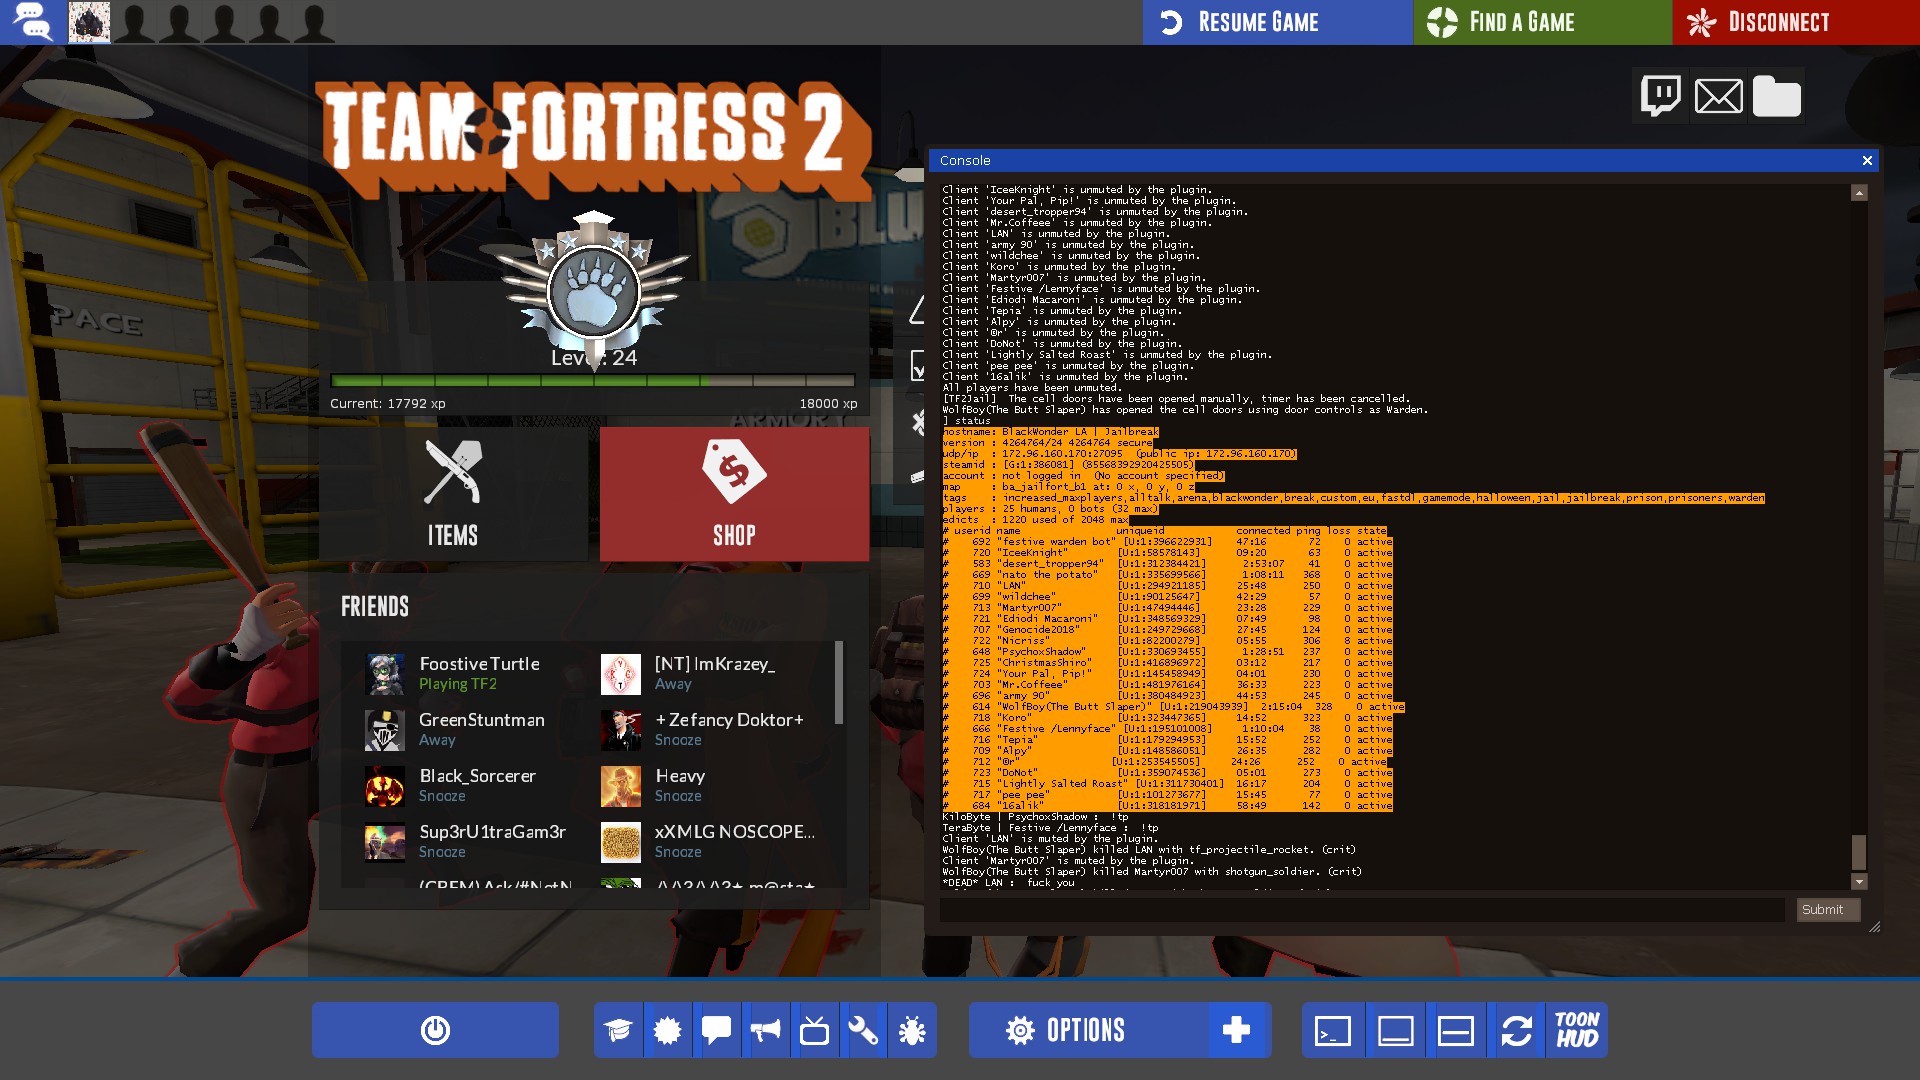Click the first empty party member slot
This screenshot has width=1920, height=1080.
(x=134, y=22)
